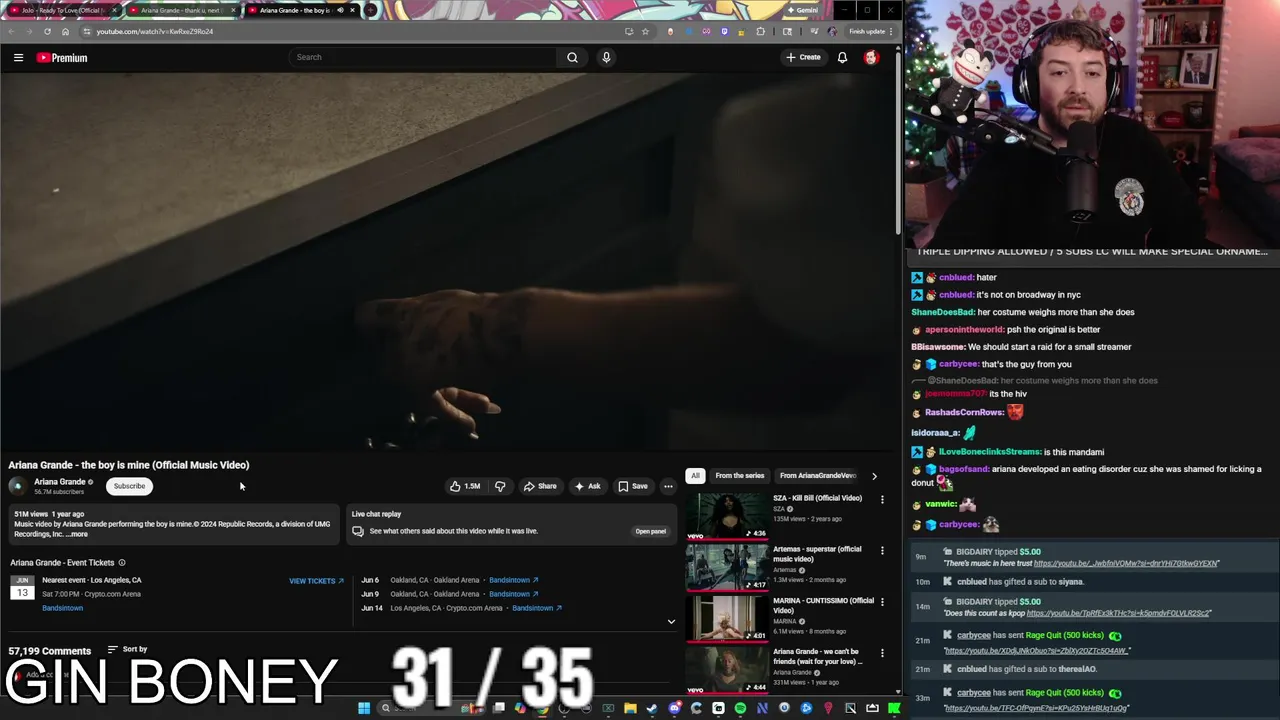
Task: Open the Sort by comments dropdown
Action: click(127, 649)
